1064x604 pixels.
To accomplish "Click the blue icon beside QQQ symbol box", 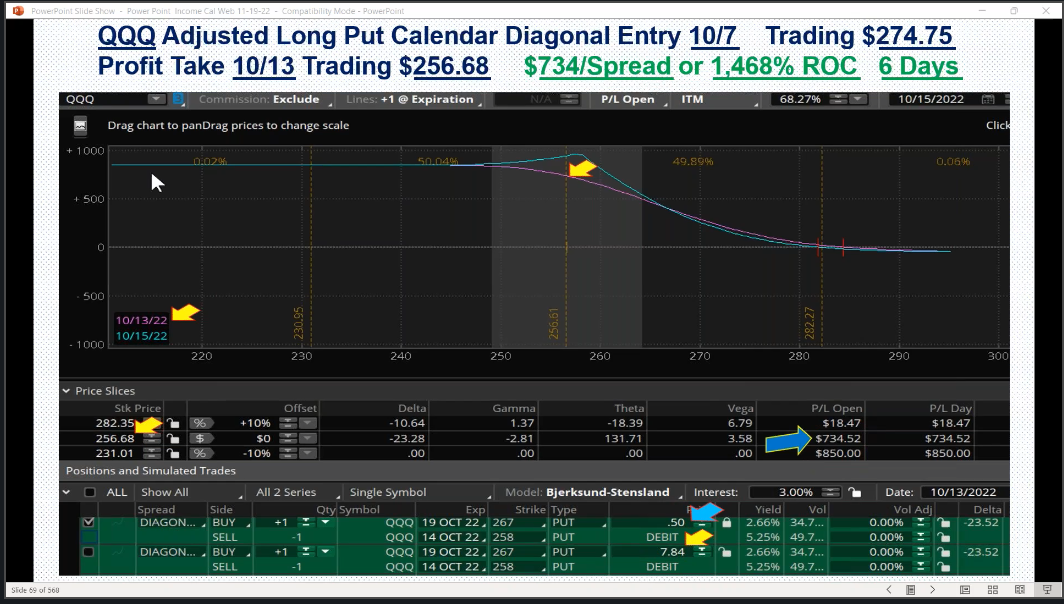I will 178,99.
